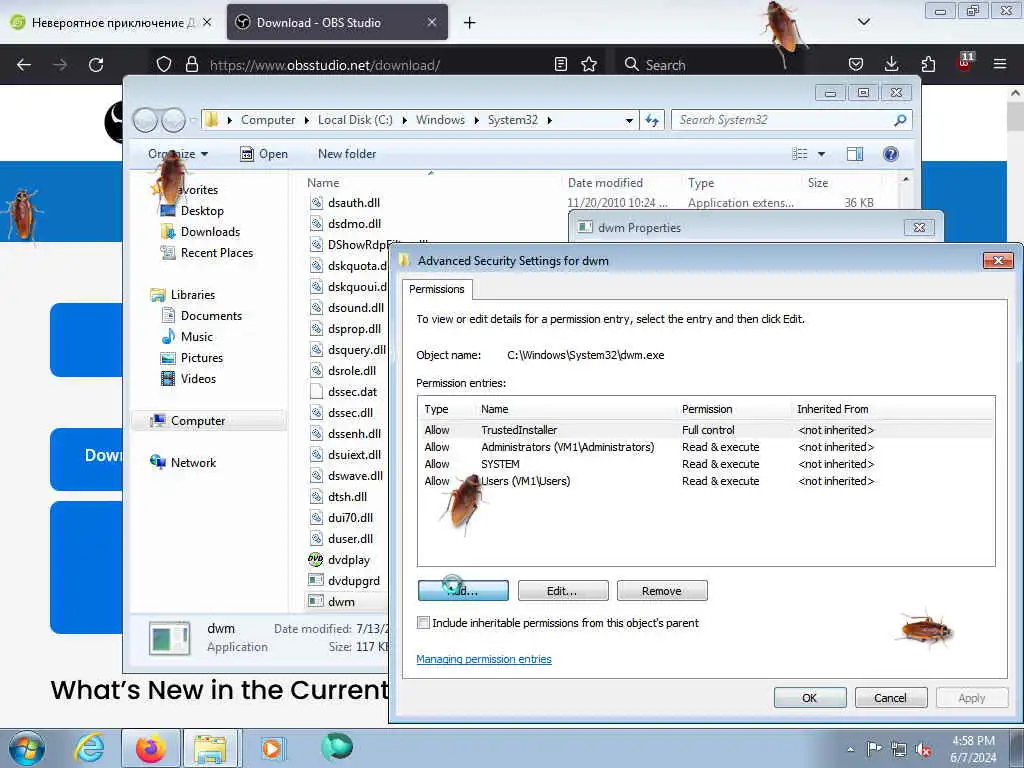The height and width of the screenshot is (768, 1024).
Task: Show hidden tray icons arrow
Action: tap(850, 750)
